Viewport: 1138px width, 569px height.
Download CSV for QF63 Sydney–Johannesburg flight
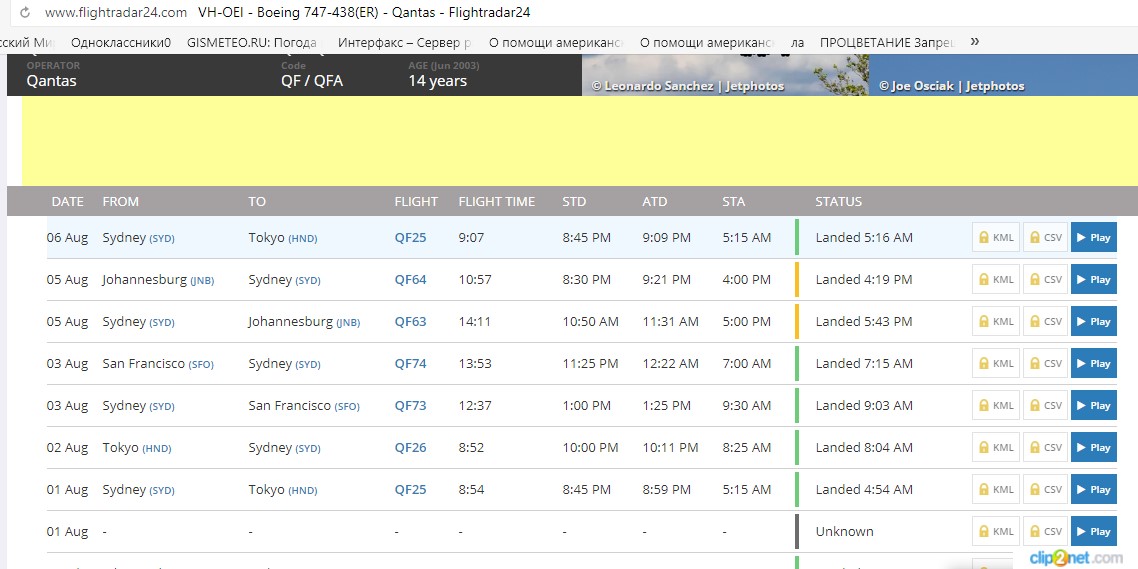[x=1045, y=322]
